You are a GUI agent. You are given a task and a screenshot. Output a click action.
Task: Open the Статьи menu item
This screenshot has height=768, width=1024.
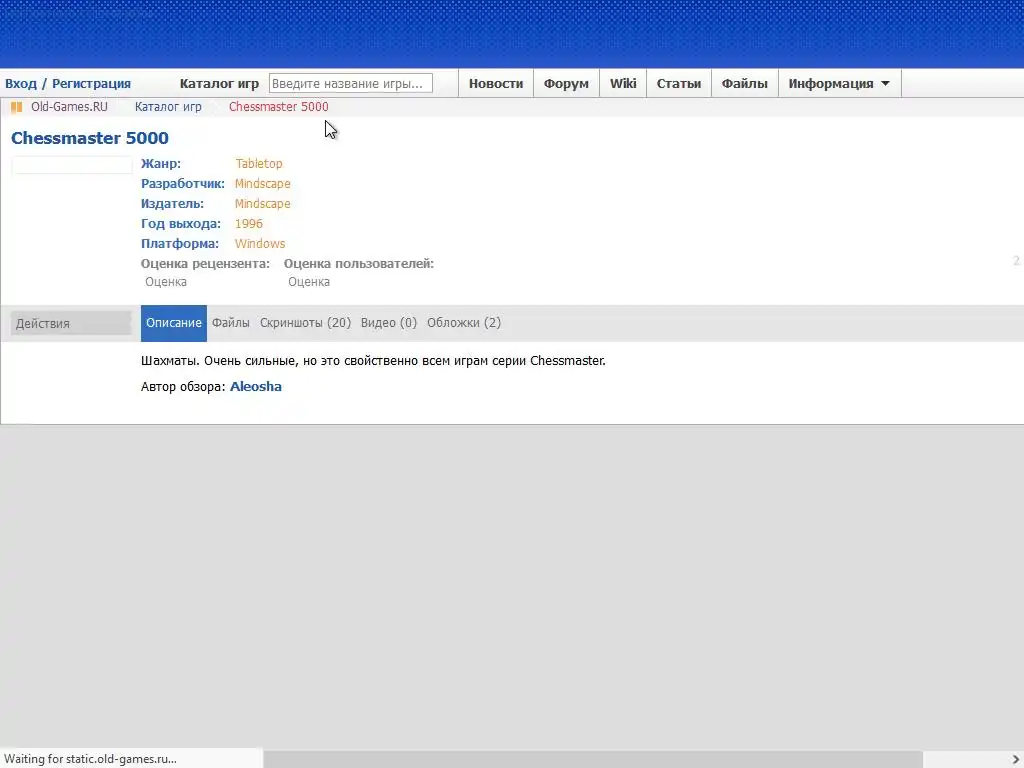(x=679, y=84)
